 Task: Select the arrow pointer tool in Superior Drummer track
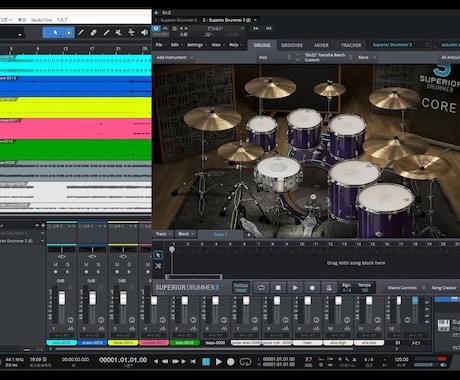click(158, 255)
